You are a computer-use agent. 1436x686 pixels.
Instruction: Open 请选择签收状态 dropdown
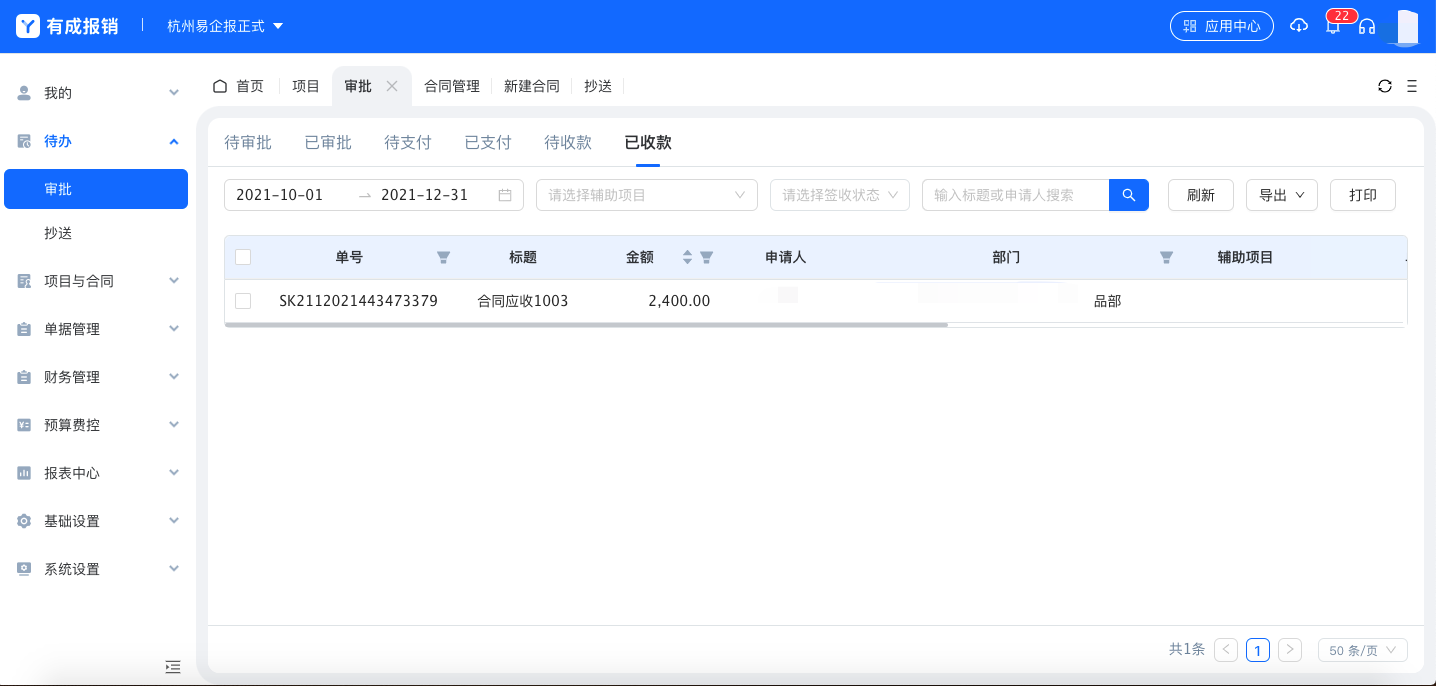(x=840, y=195)
